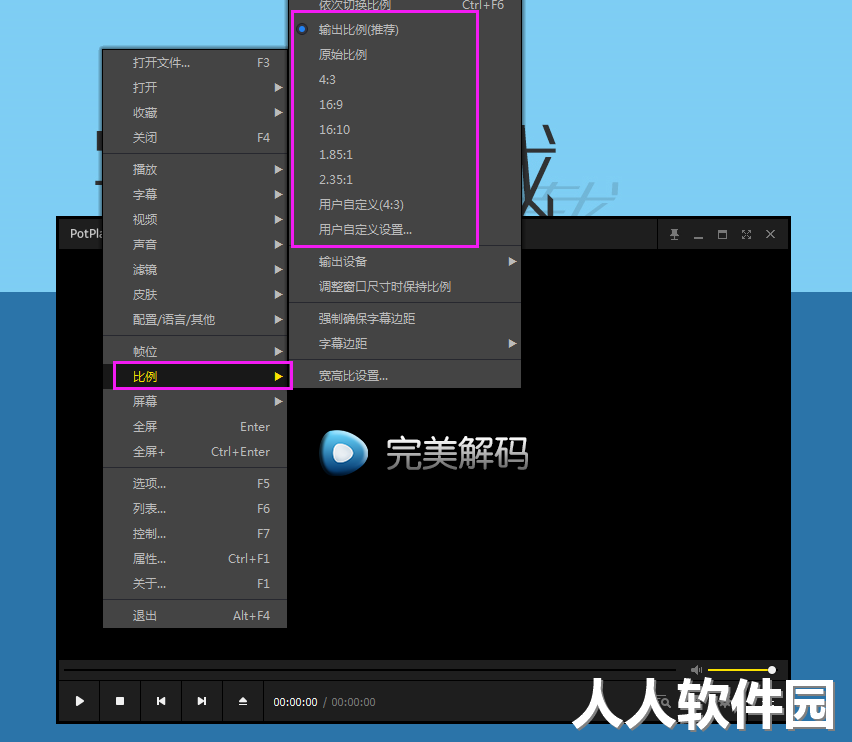Set aspect ratio to 16:10

coord(405,129)
